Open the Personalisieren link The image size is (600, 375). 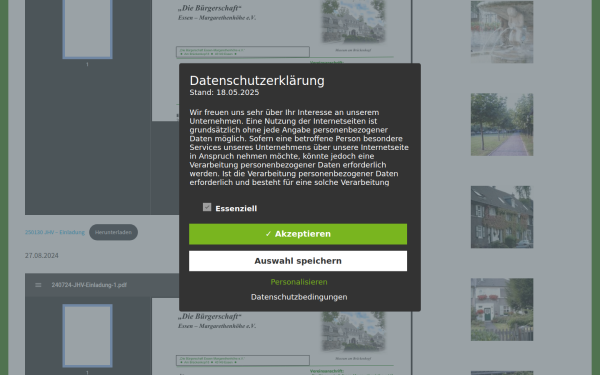[x=299, y=282]
